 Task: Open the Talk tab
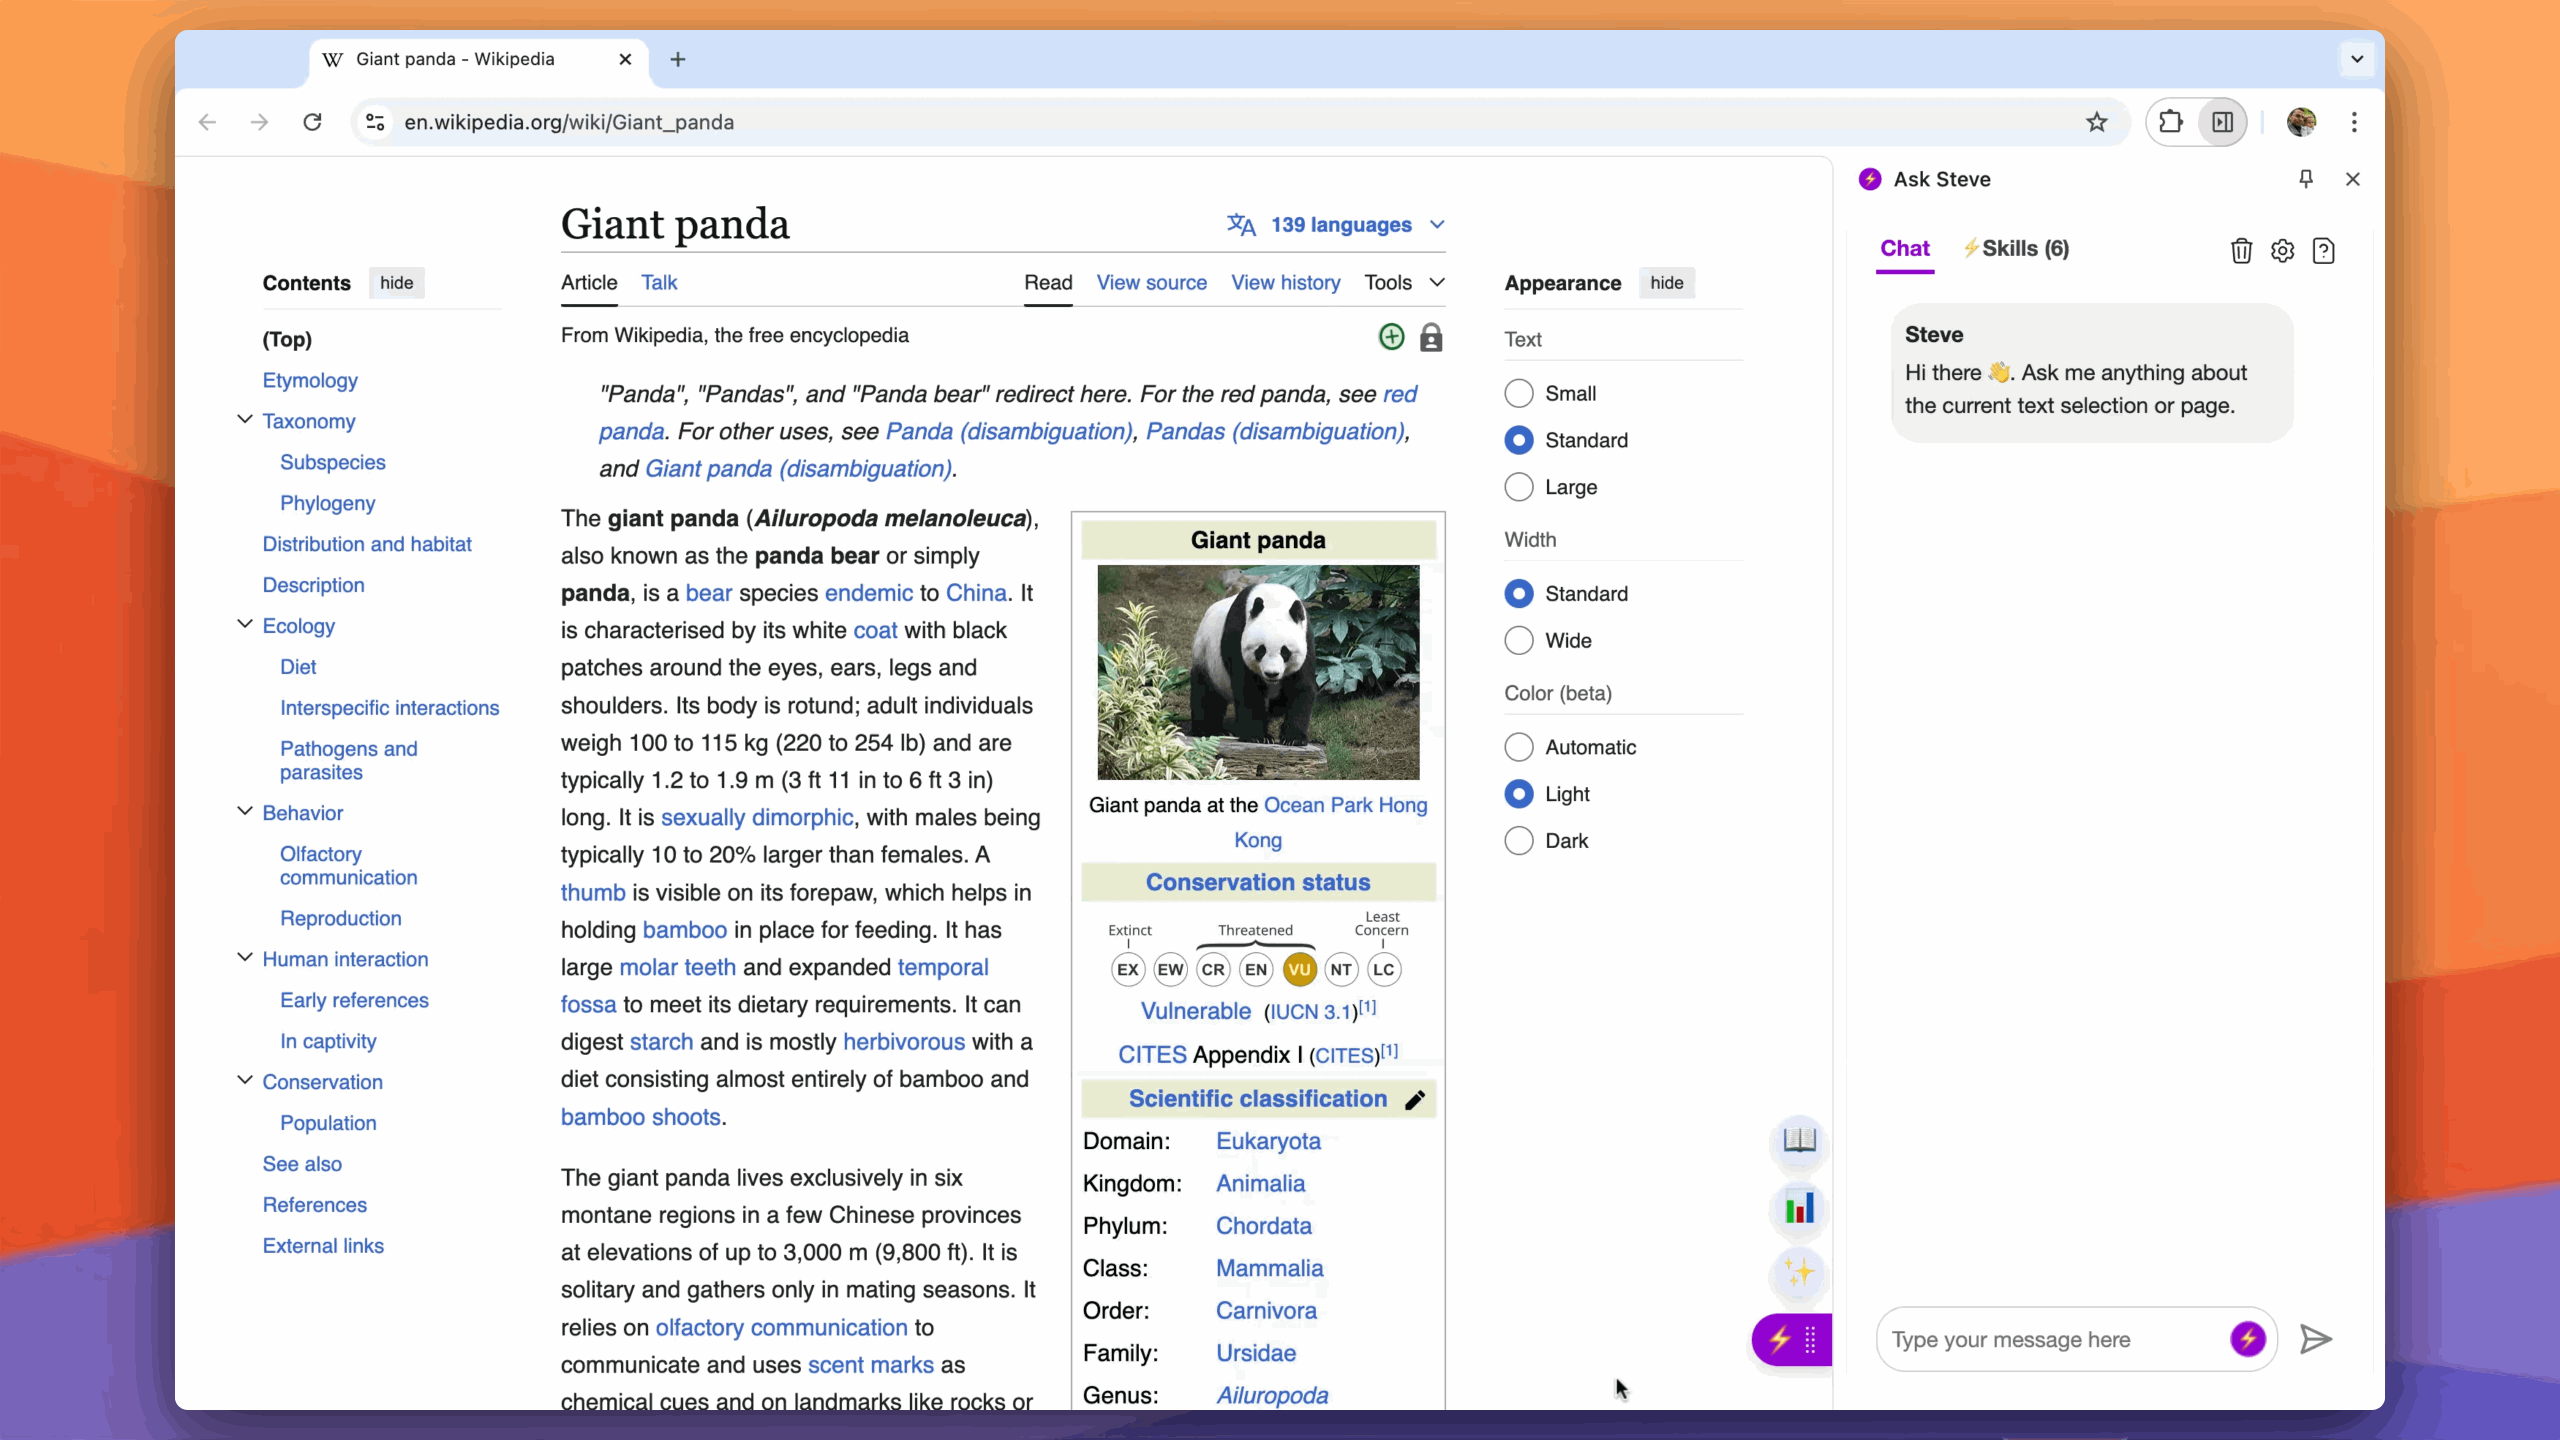coord(659,283)
